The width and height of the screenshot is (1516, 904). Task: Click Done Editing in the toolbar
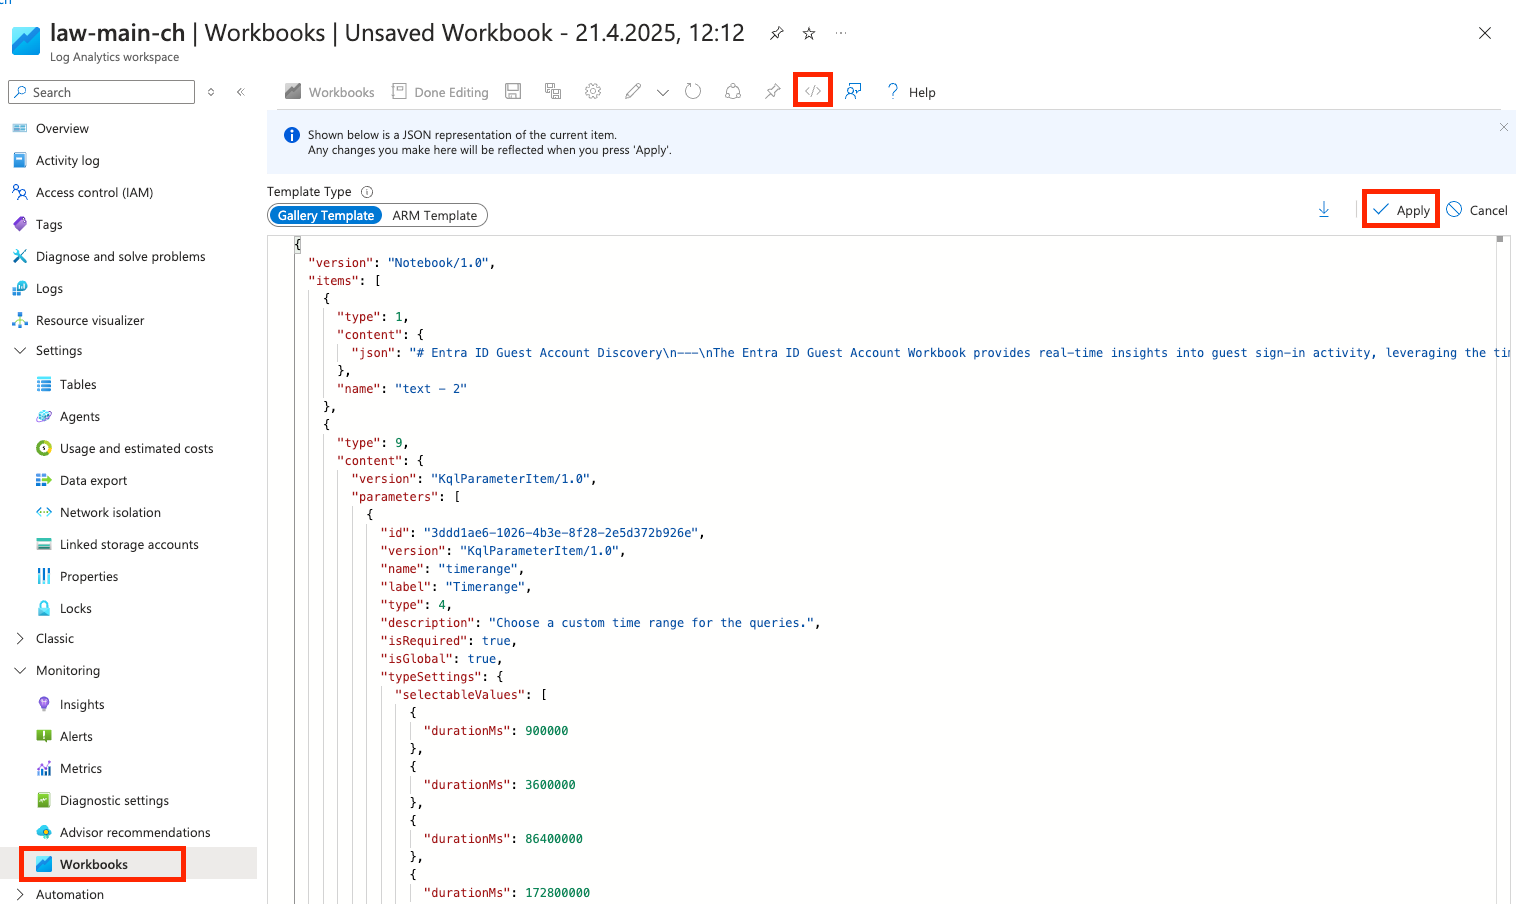(440, 92)
